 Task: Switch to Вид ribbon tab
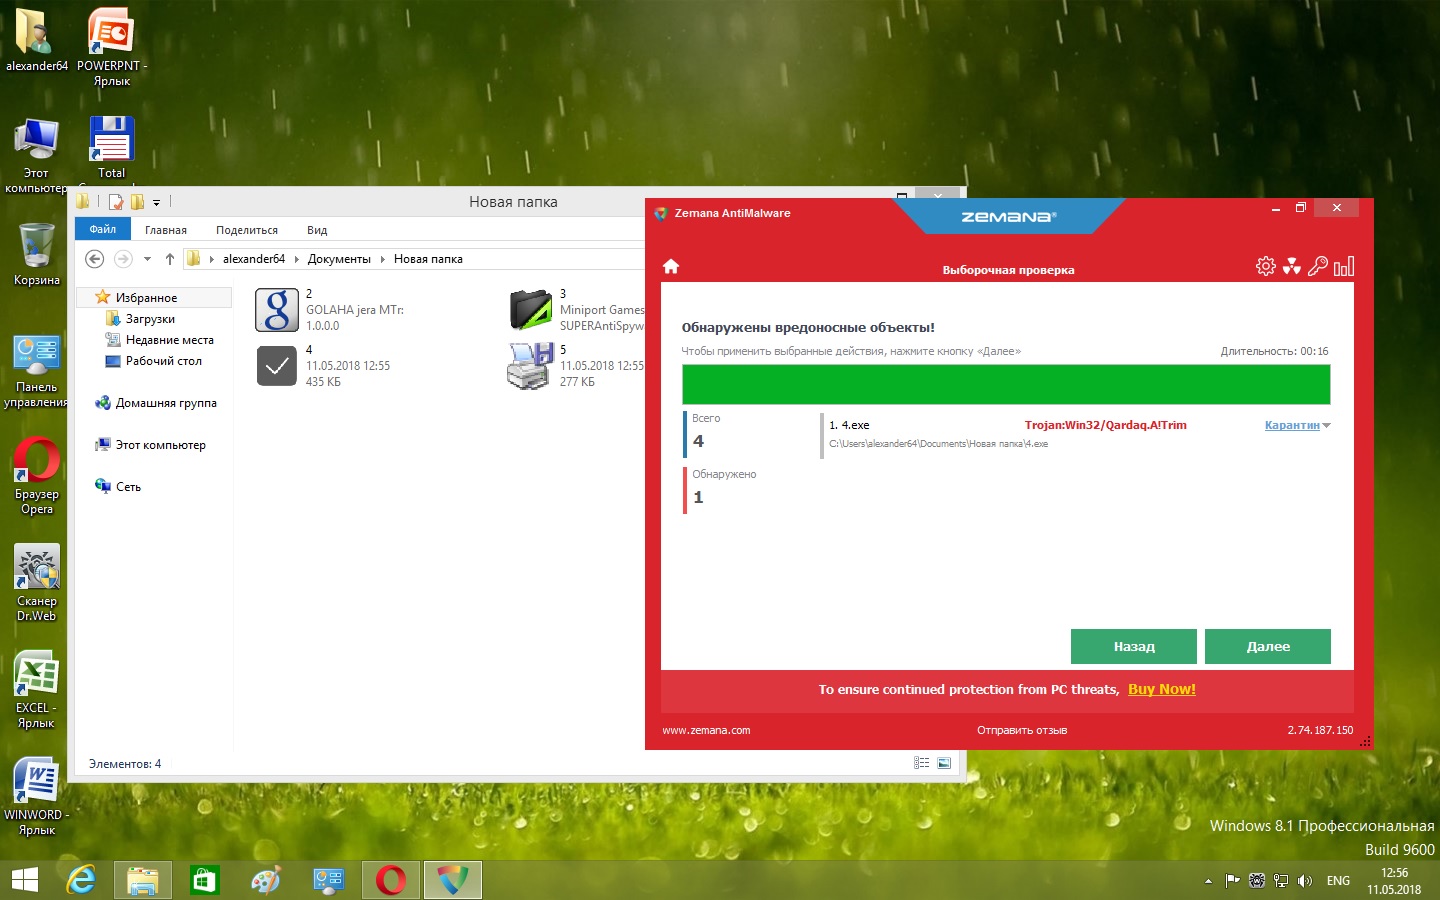[317, 230]
